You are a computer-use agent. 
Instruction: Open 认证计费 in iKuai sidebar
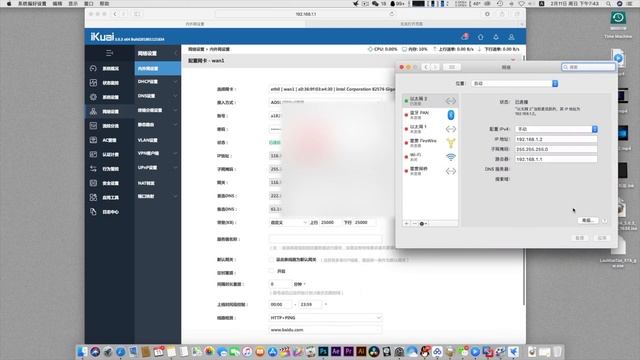[109, 154]
